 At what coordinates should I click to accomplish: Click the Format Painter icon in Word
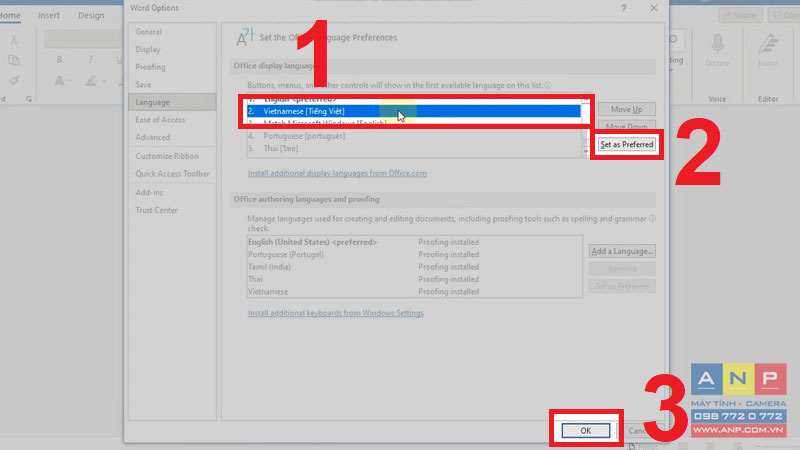point(14,81)
